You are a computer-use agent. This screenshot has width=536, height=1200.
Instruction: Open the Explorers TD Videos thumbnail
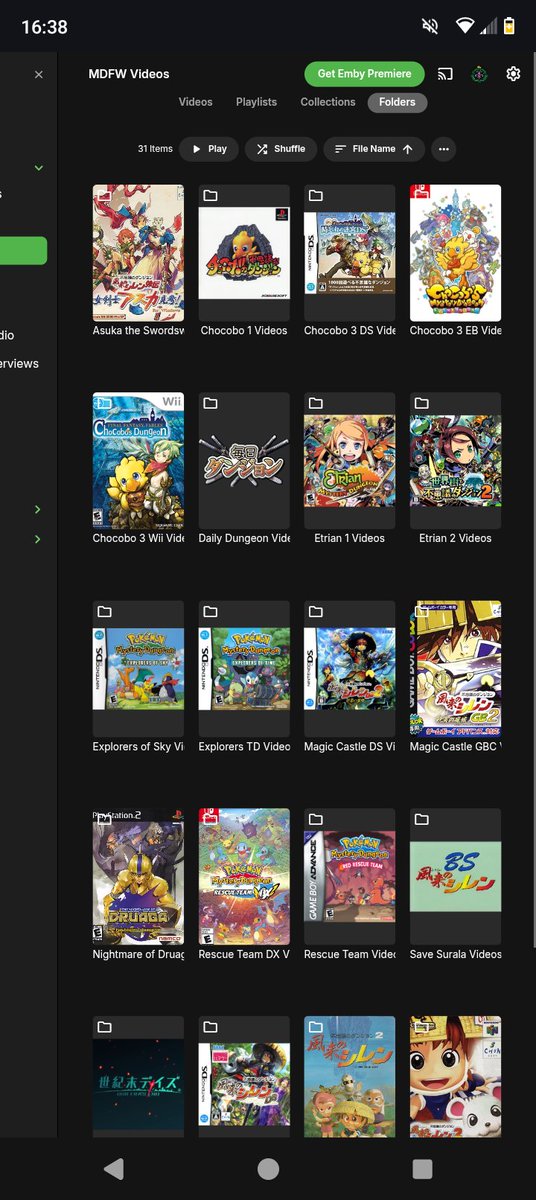pyautogui.click(x=244, y=668)
